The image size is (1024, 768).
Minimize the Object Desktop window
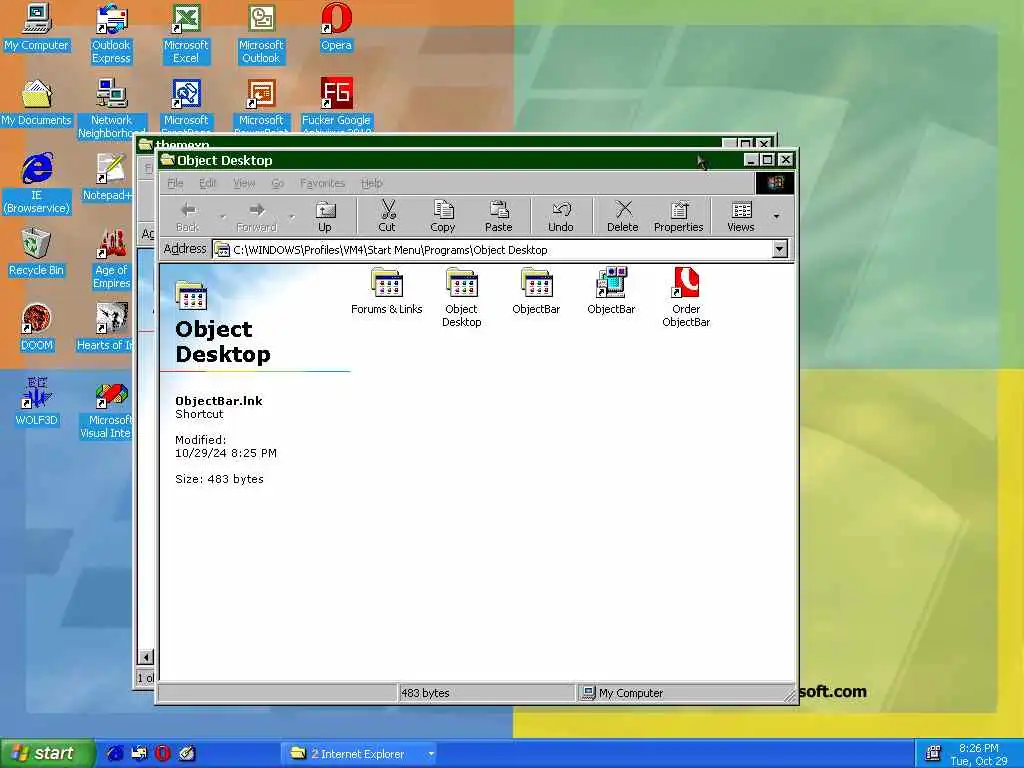(x=752, y=159)
